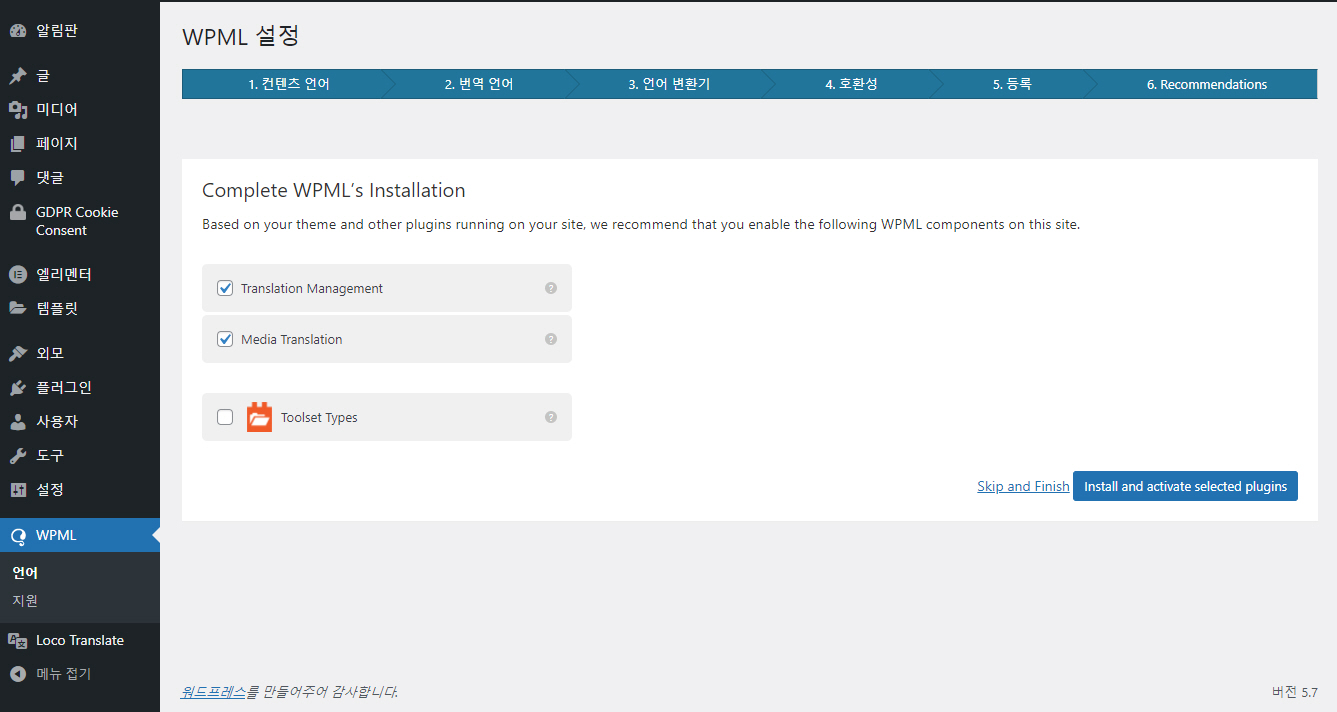Click the Toolset Types label text

click(319, 417)
